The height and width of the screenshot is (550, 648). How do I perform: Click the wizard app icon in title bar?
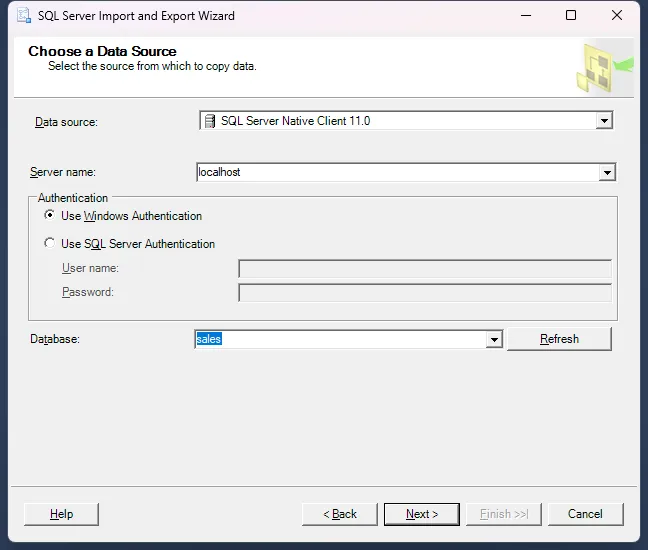click(20, 16)
